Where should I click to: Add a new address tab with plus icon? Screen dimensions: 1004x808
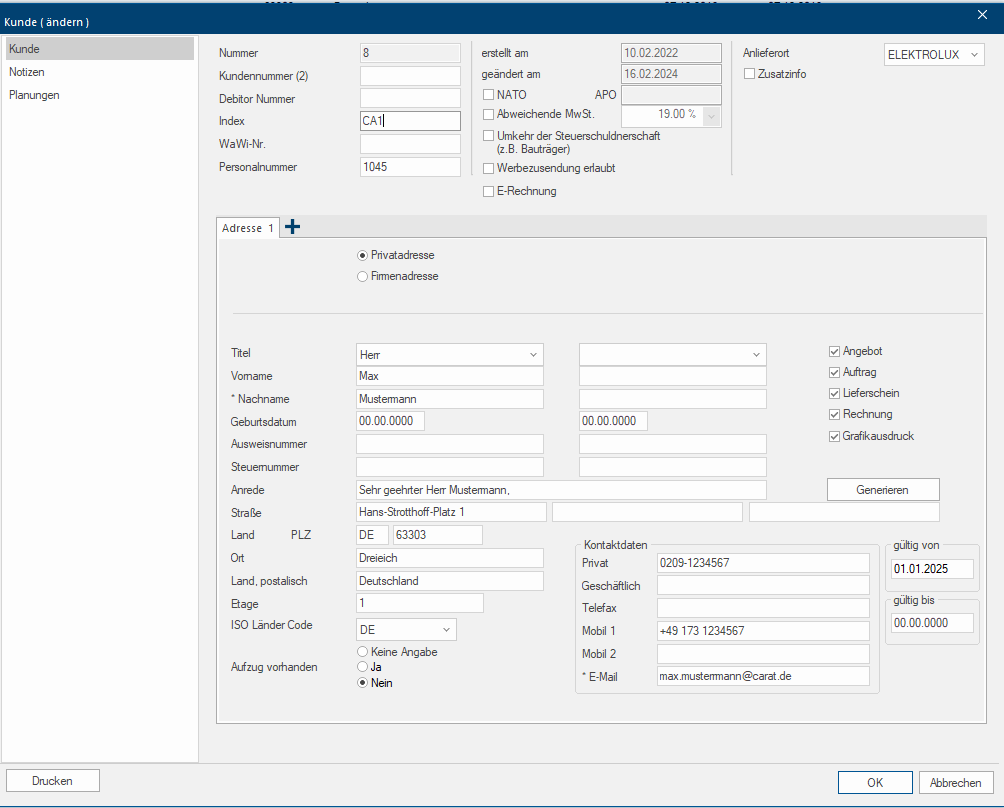coord(293,227)
